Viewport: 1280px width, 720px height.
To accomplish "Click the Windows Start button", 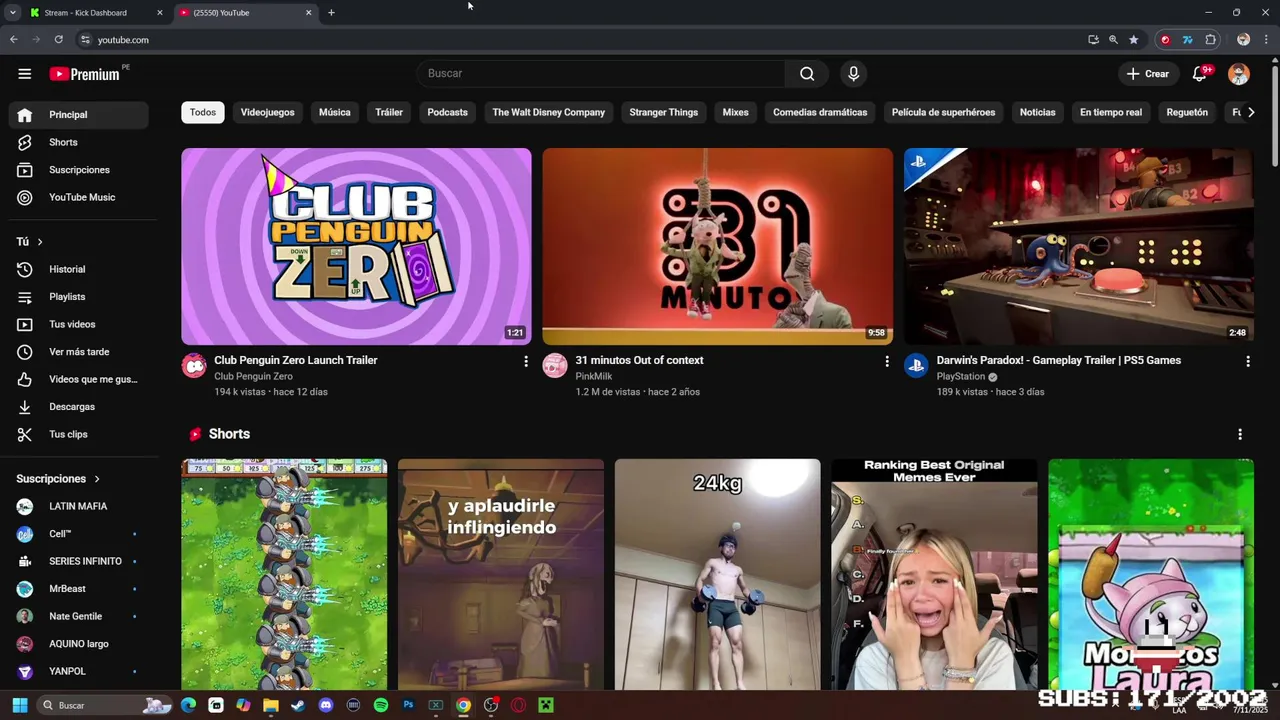I will click(x=19, y=705).
